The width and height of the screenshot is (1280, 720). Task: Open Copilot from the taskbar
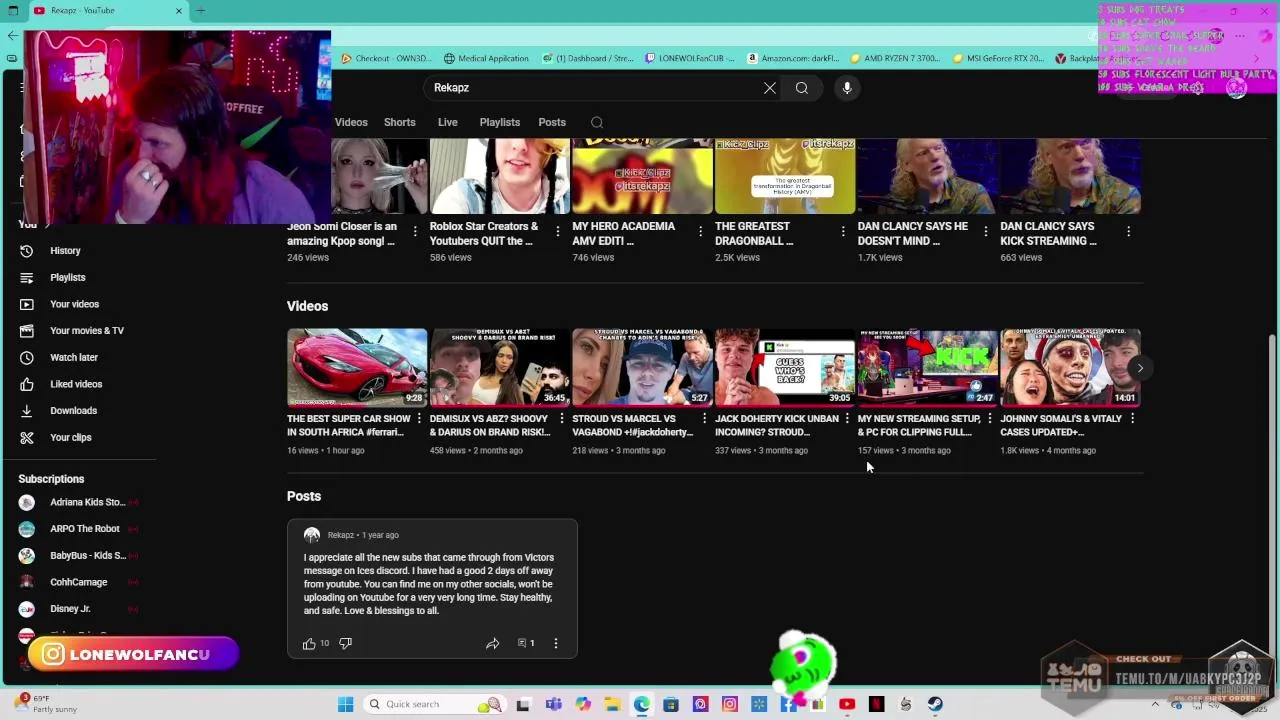[x=583, y=704]
